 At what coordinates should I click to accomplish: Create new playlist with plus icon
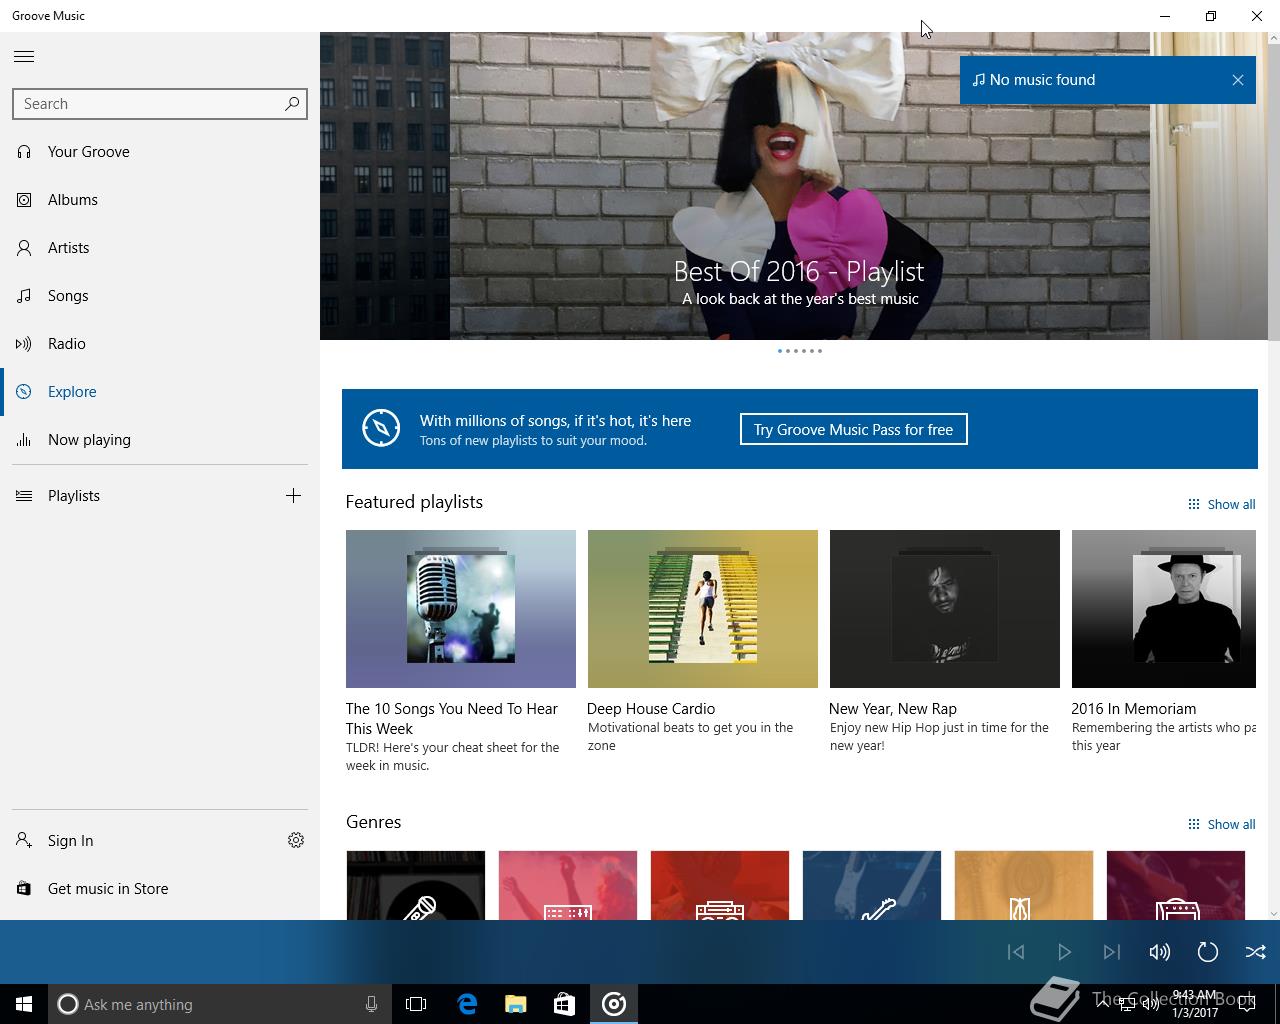click(293, 495)
